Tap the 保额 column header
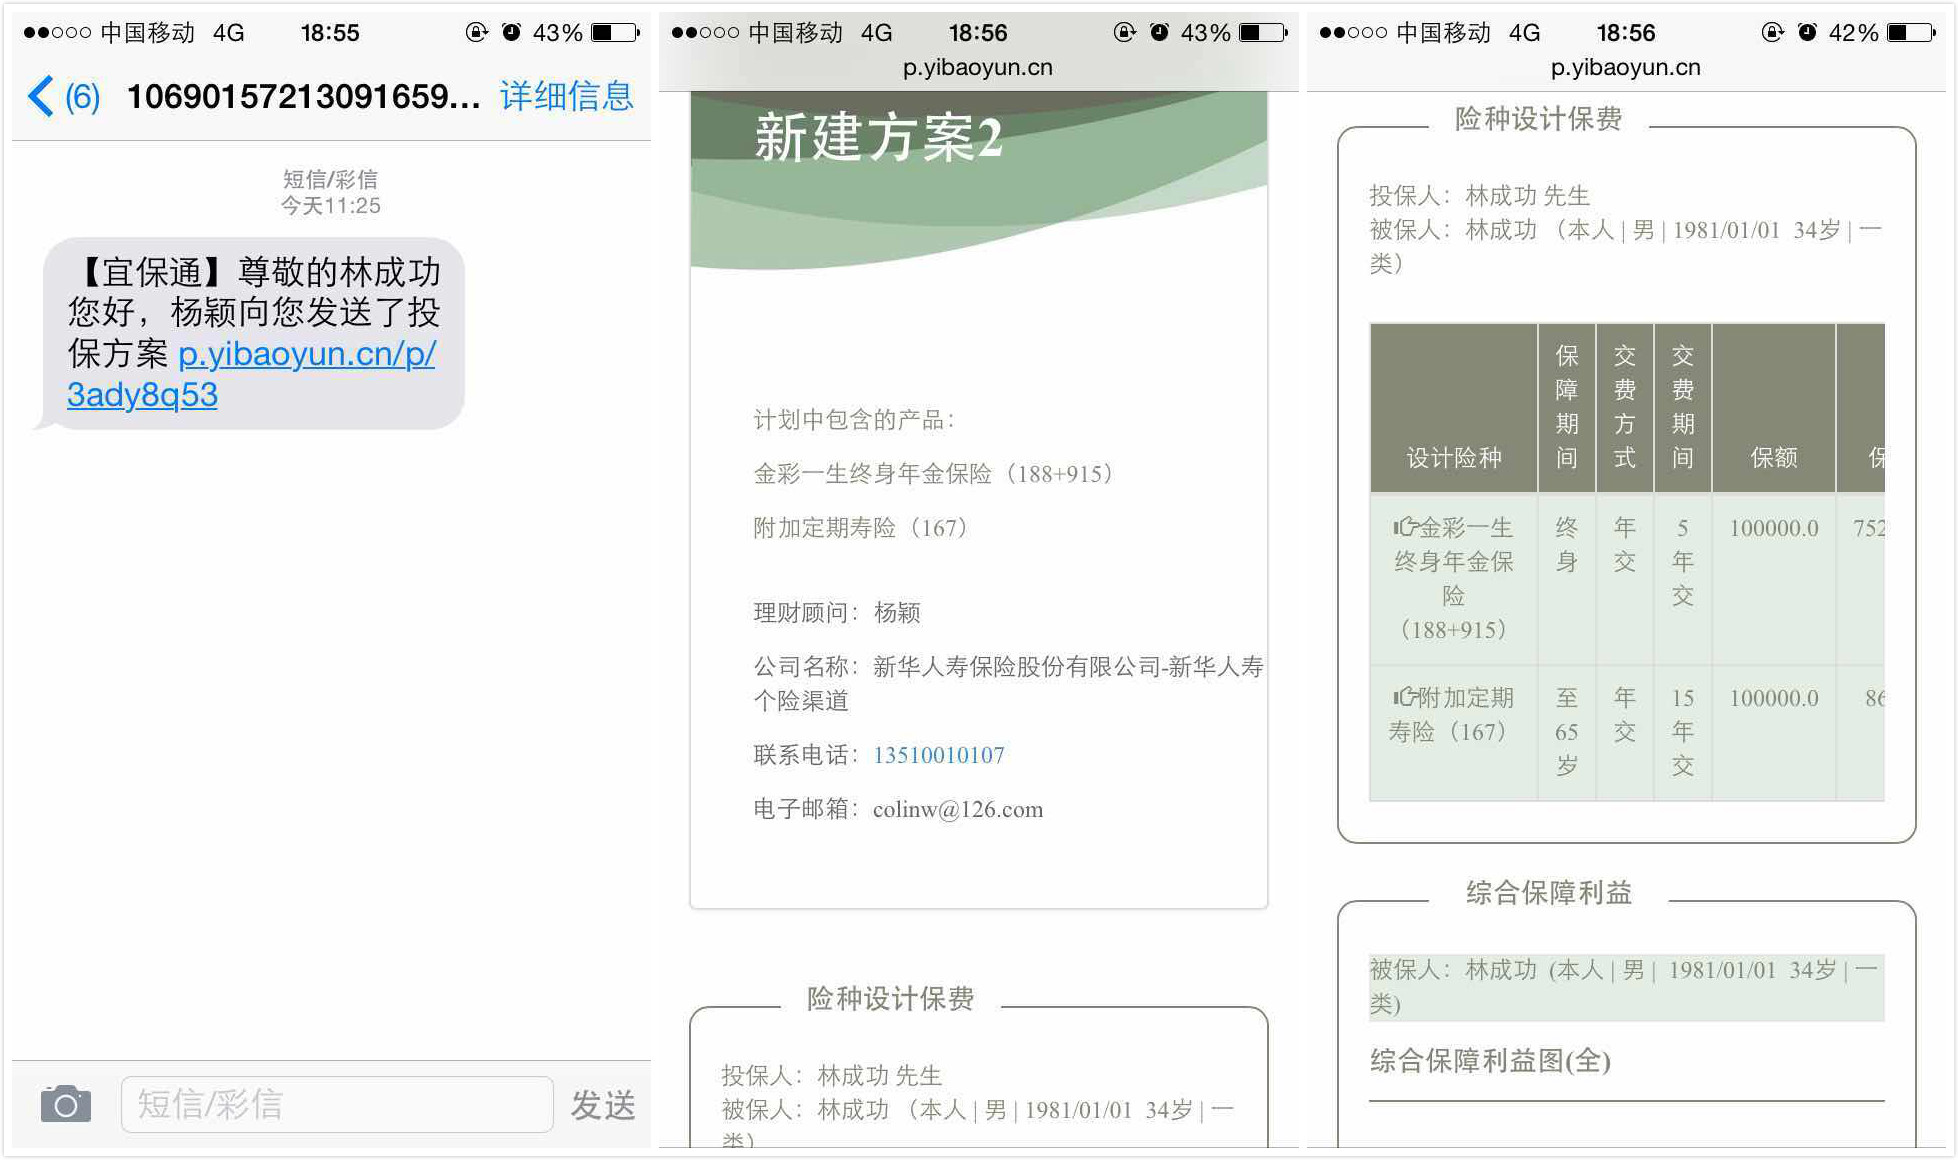The width and height of the screenshot is (1959, 1160). [1773, 408]
